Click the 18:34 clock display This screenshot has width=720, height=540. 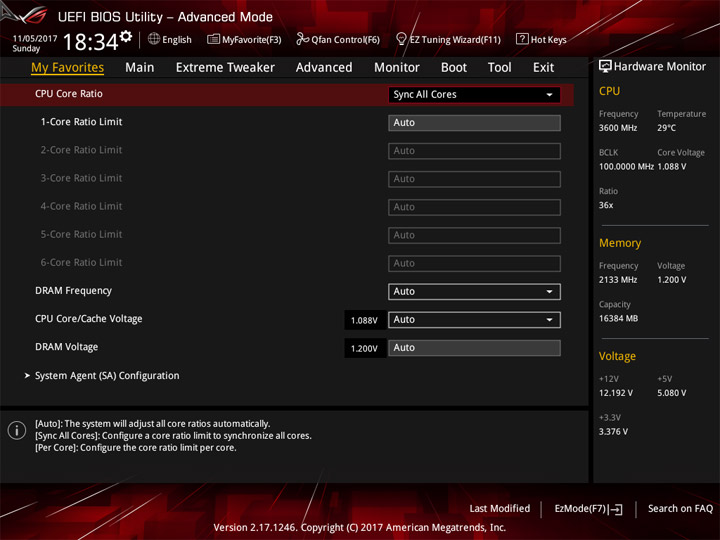pyautogui.click(x=90, y=42)
